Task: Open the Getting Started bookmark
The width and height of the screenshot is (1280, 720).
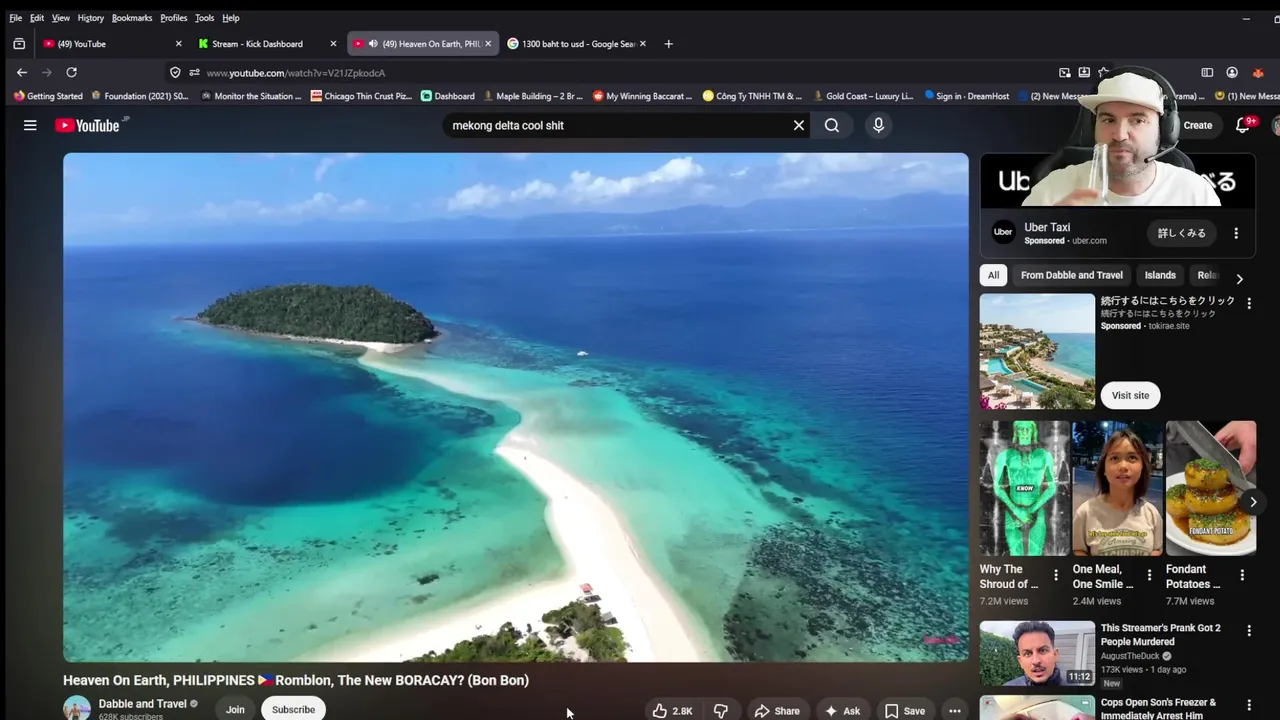Action: coord(48,96)
